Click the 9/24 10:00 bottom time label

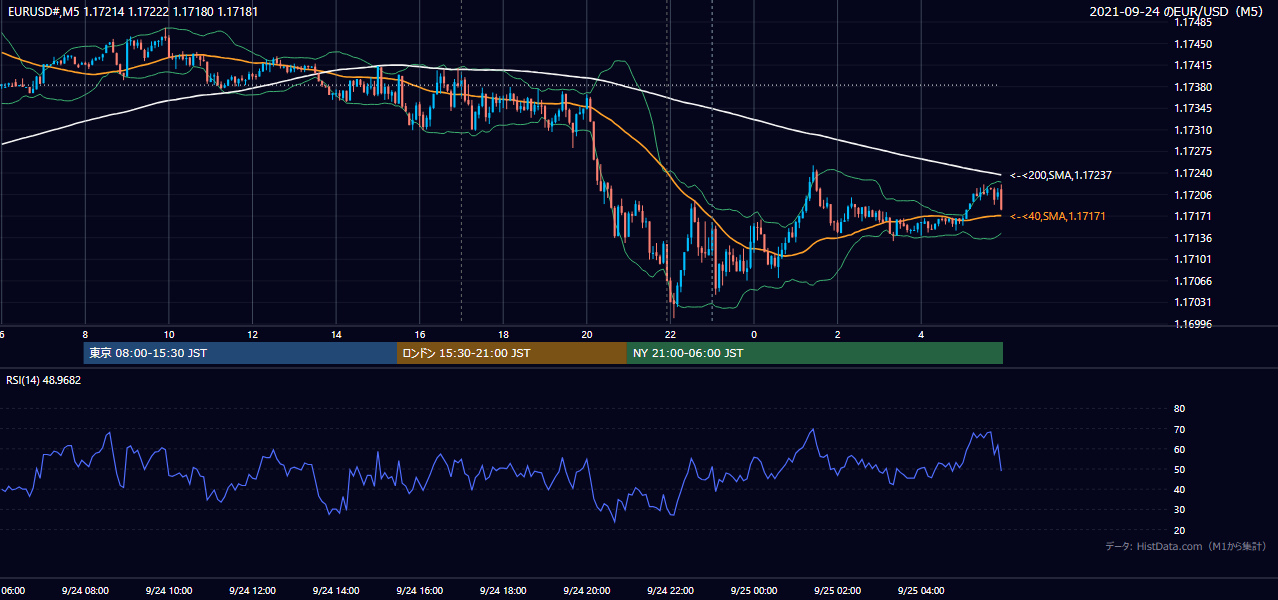coord(168,591)
